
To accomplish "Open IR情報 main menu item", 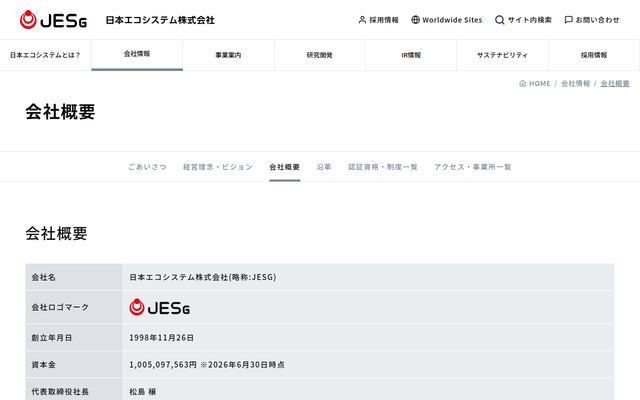I will [411, 55].
